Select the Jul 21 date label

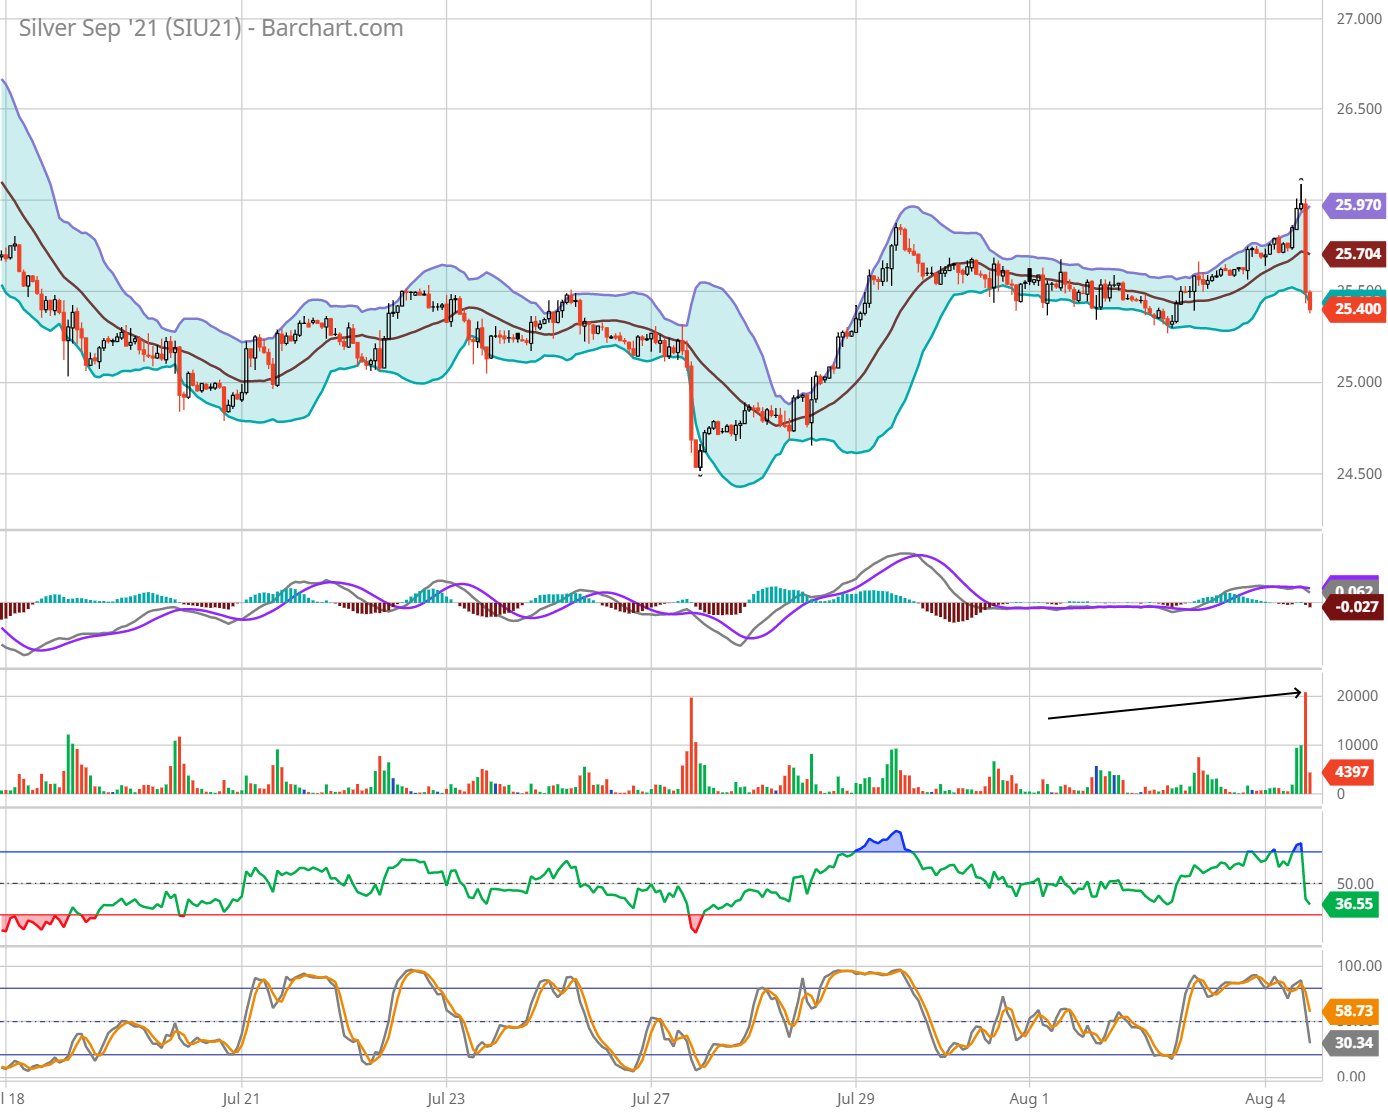[241, 1098]
